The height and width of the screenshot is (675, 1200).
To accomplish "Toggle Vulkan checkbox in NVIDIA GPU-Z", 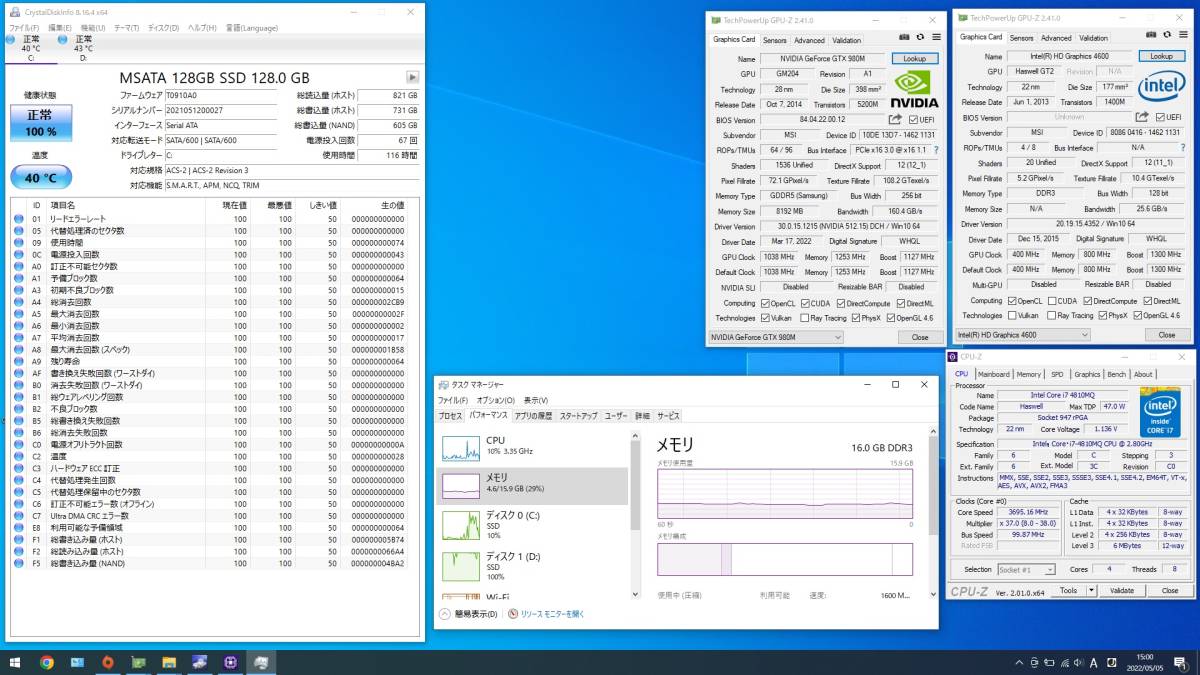I will (x=765, y=318).
